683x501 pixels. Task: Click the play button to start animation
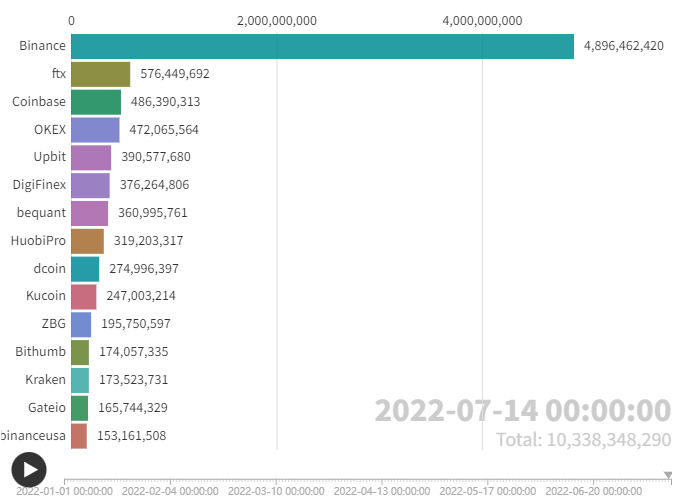pyautogui.click(x=29, y=470)
